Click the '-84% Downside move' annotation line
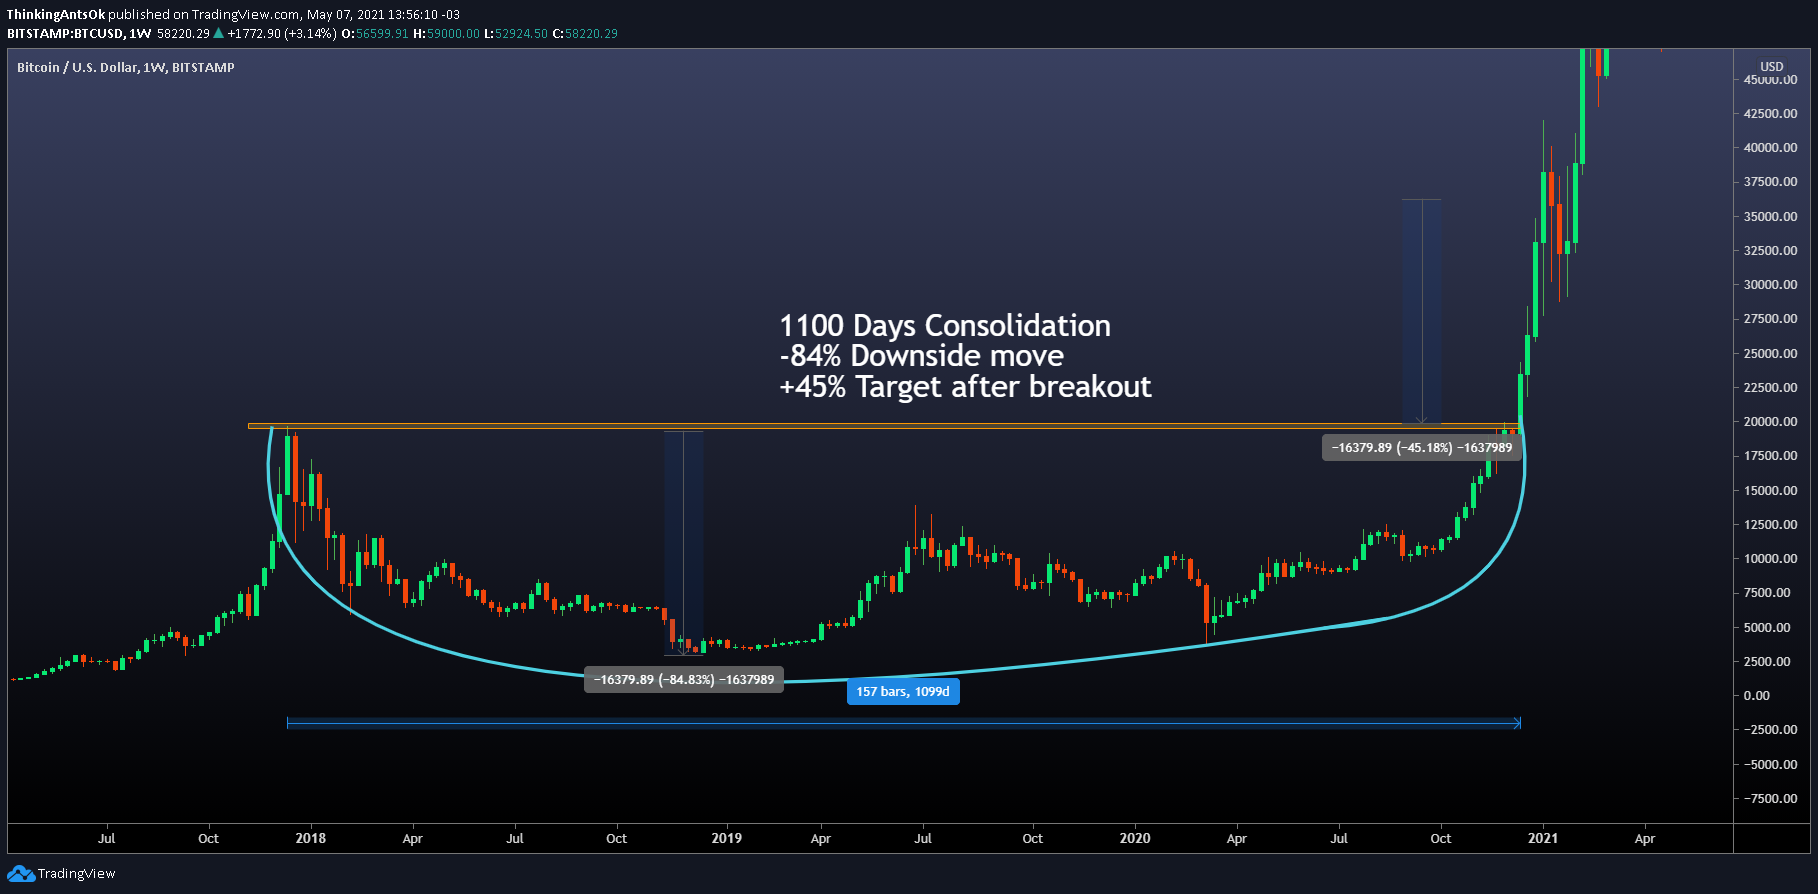This screenshot has height=894, width=1818. pyautogui.click(x=922, y=356)
